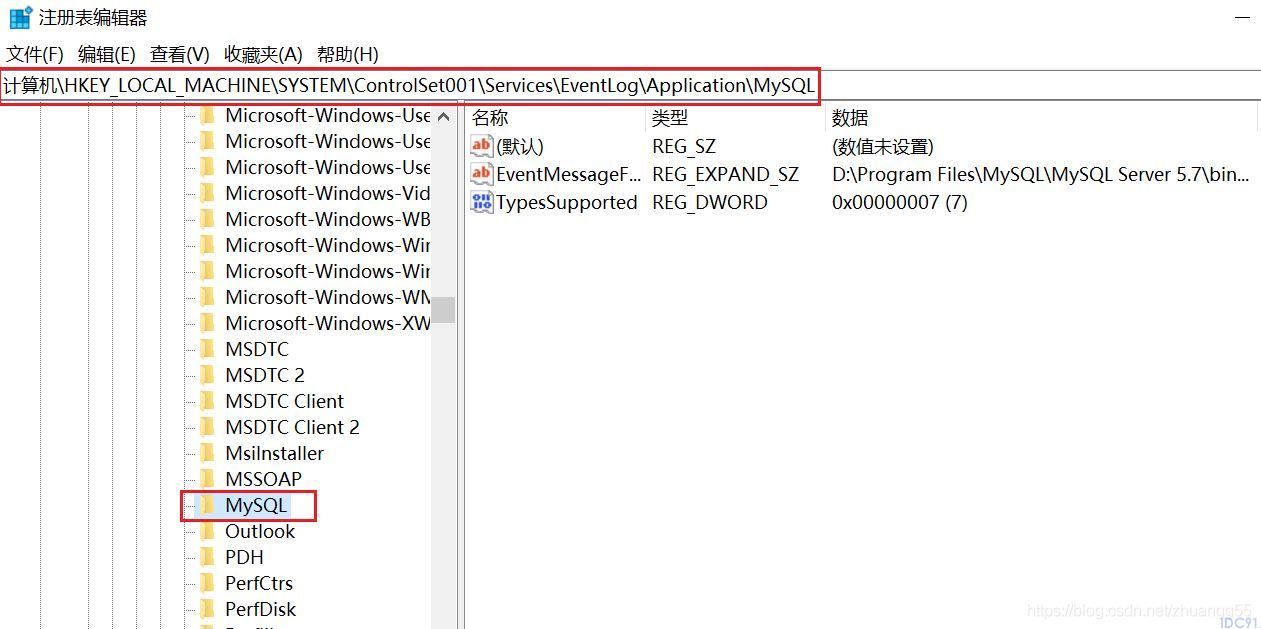1261x629 pixels.
Task: Click the Microsoft-Windows-Vid folder icon
Action: point(208,193)
